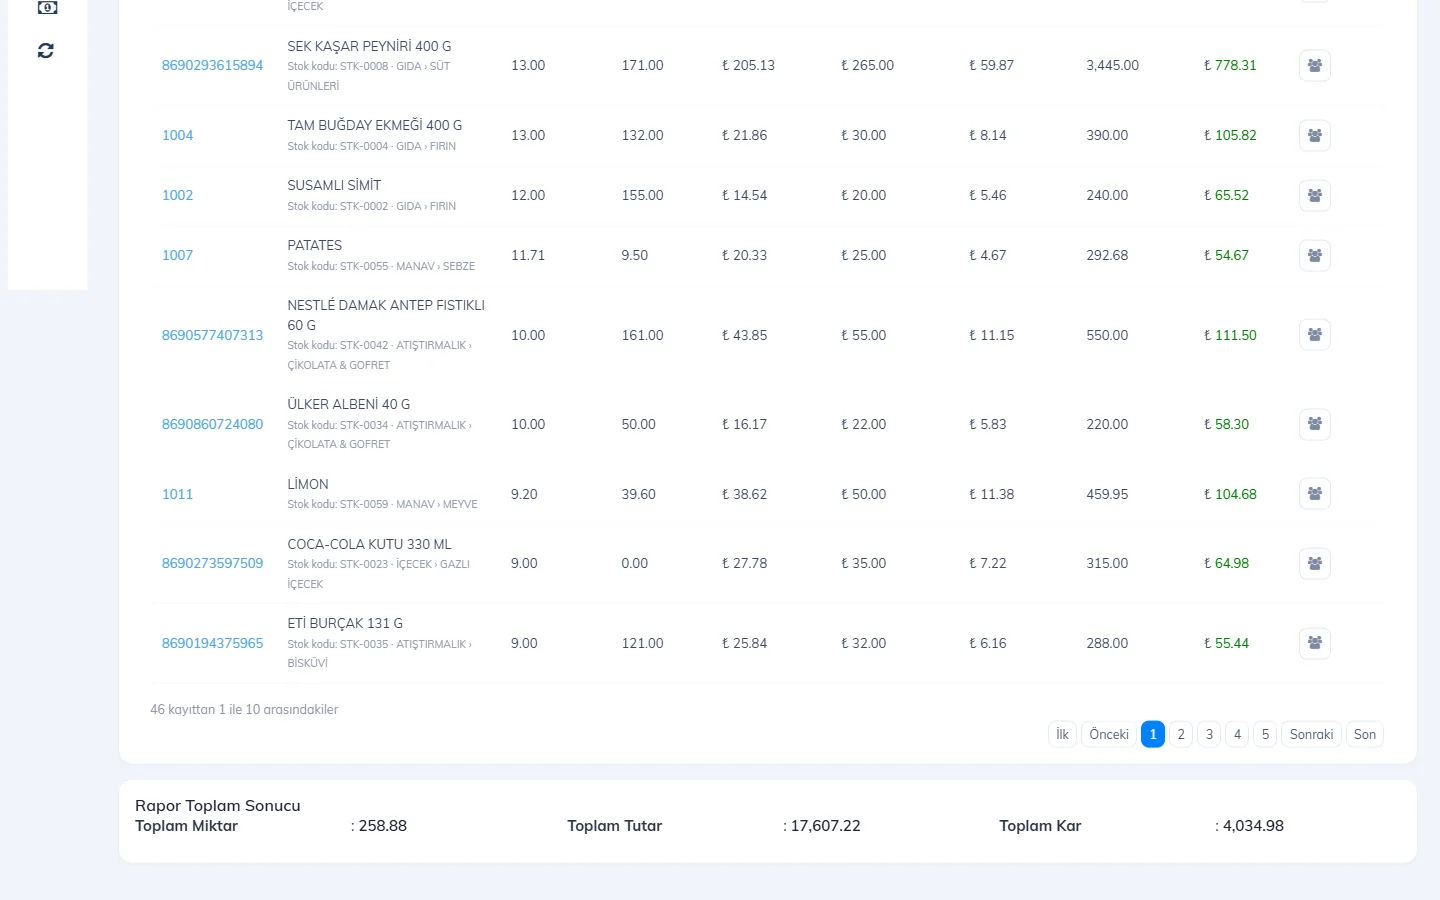The image size is (1440, 900).
Task: Click the Önceki pagination button
Action: (1109, 734)
